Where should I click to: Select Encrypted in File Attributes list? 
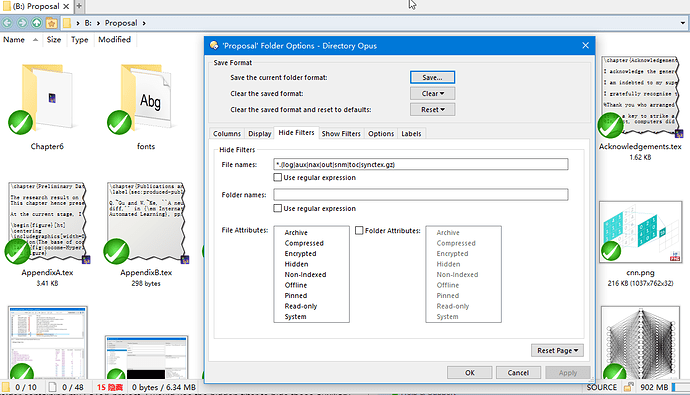pyautogui.click(x=301, y=254)
